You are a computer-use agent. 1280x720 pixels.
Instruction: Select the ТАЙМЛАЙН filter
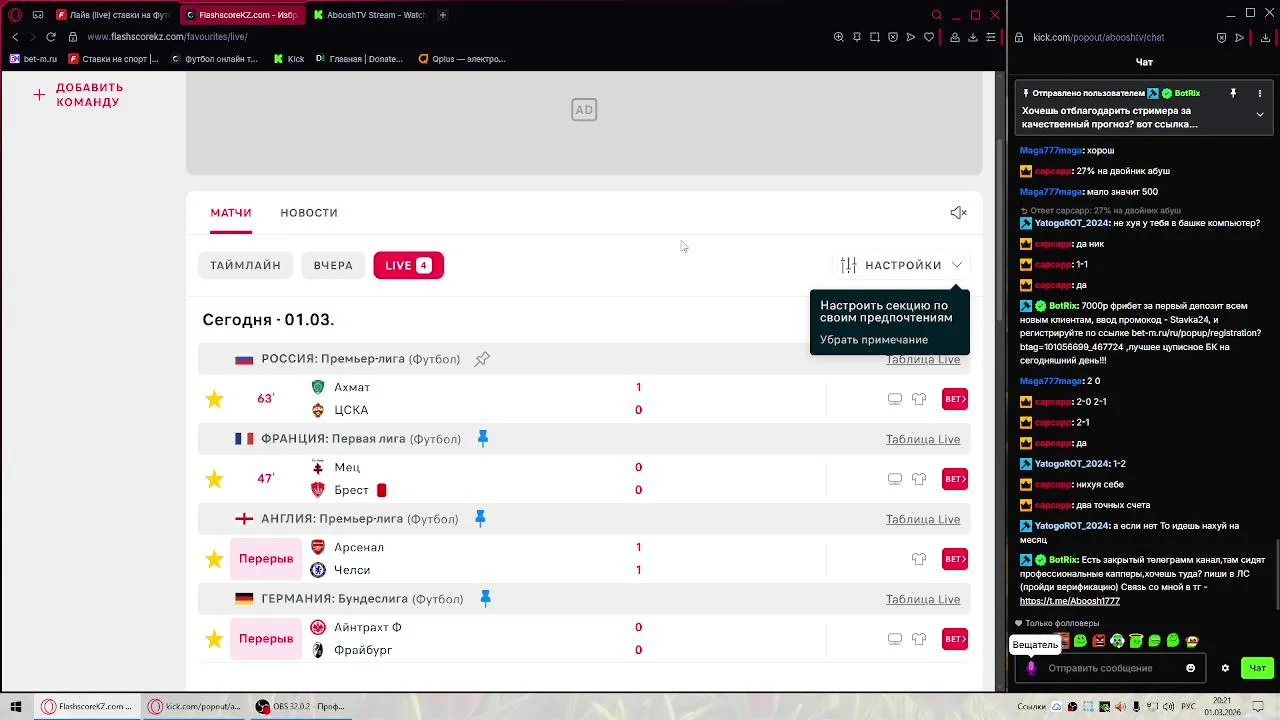pos(245,265)
